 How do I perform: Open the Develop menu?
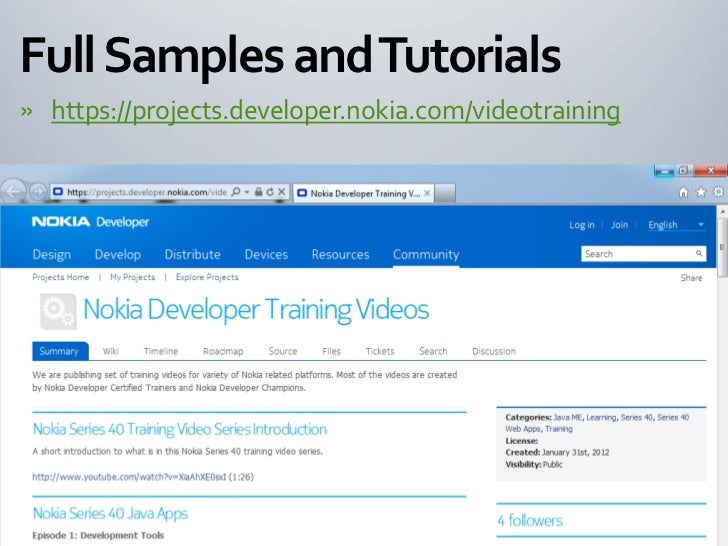(x=117, y=254)
